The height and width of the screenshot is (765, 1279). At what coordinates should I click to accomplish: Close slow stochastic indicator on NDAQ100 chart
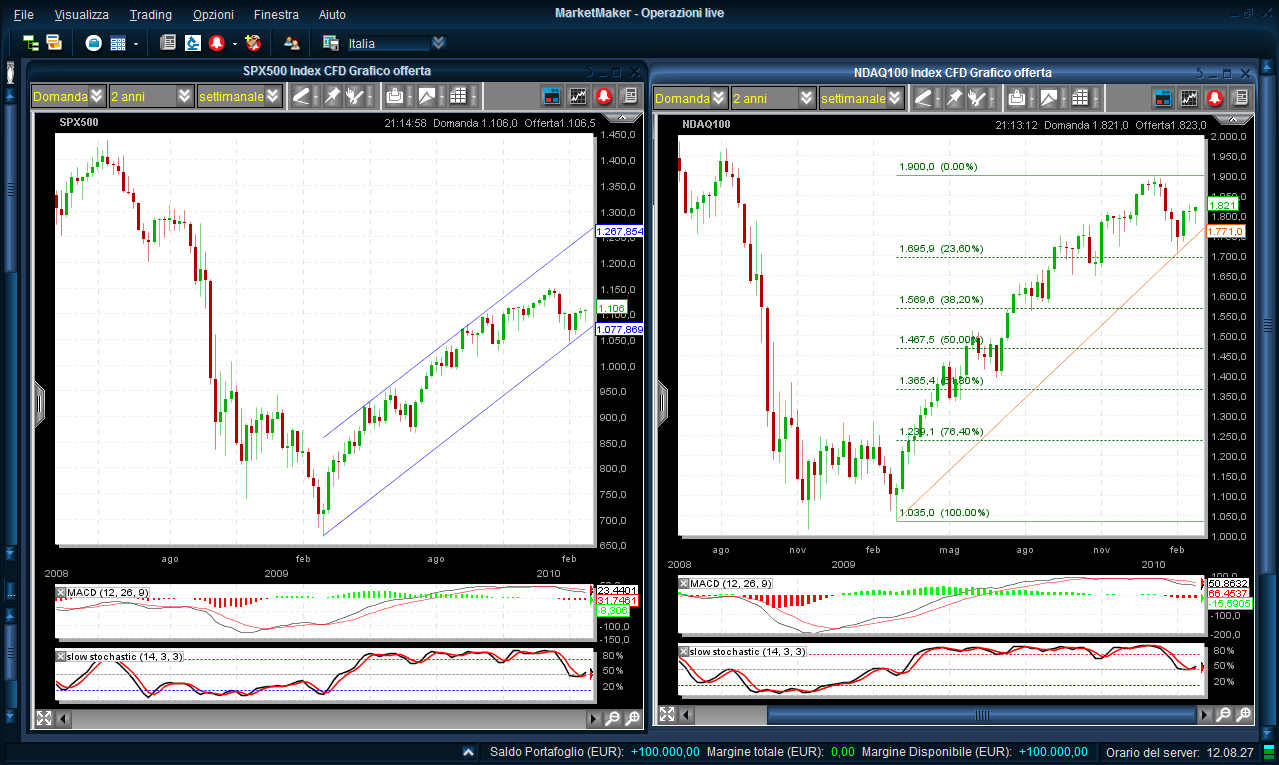click(684, 652)
